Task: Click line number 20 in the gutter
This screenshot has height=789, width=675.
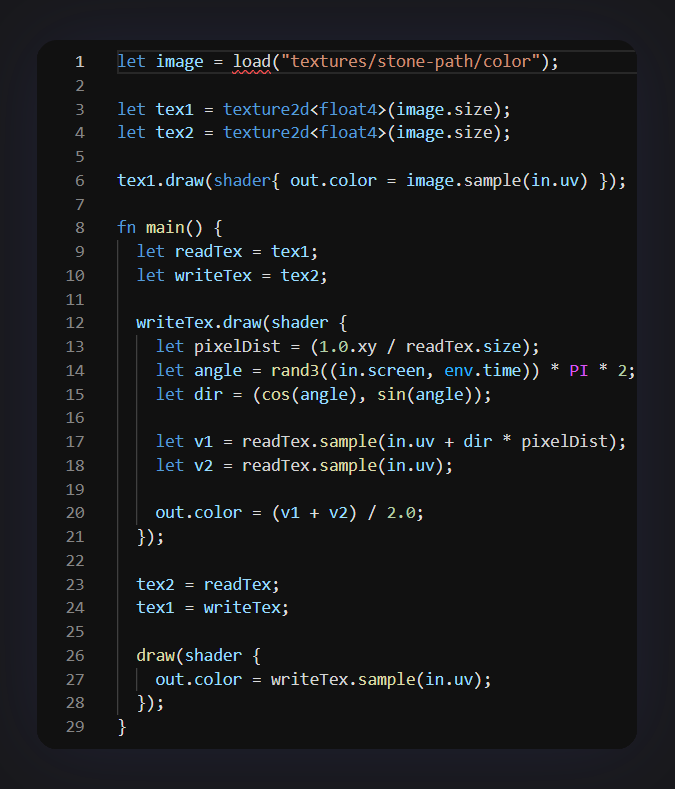Action: tap(75, 513)
